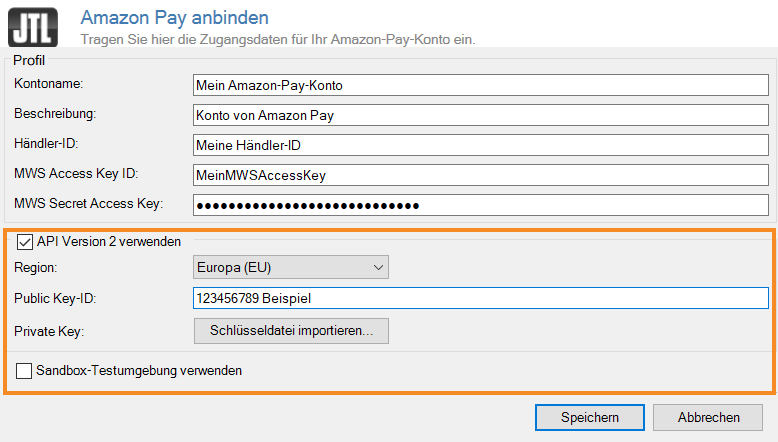Enable Sandbox-Testumgebung verwenden checkbox

click(x=25, y=371)
